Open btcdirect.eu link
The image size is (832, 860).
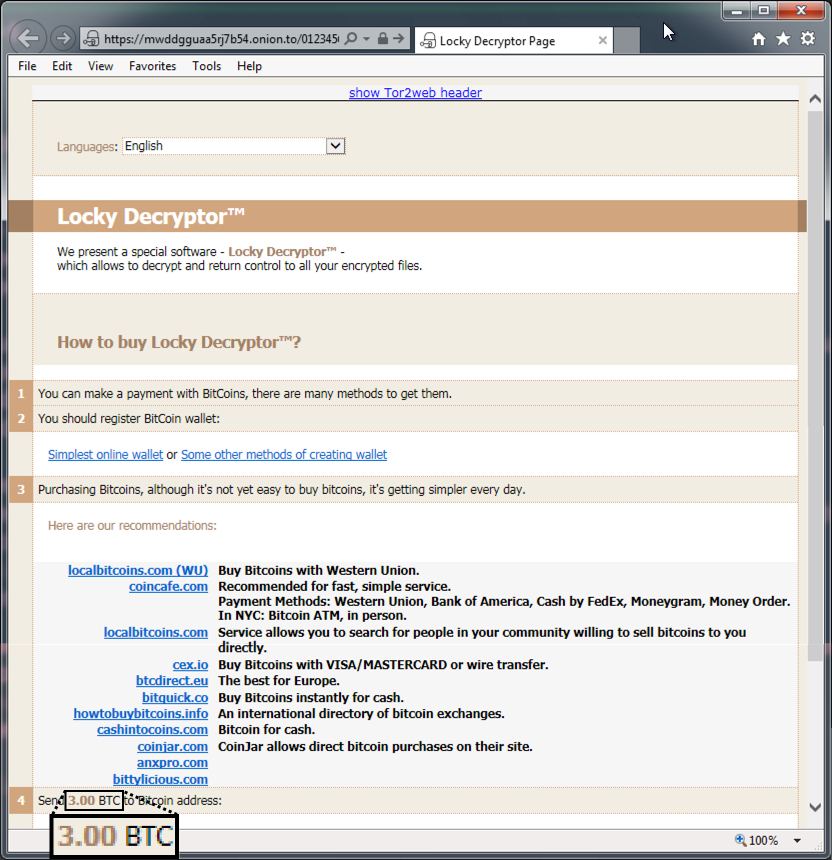click(172, 681)
